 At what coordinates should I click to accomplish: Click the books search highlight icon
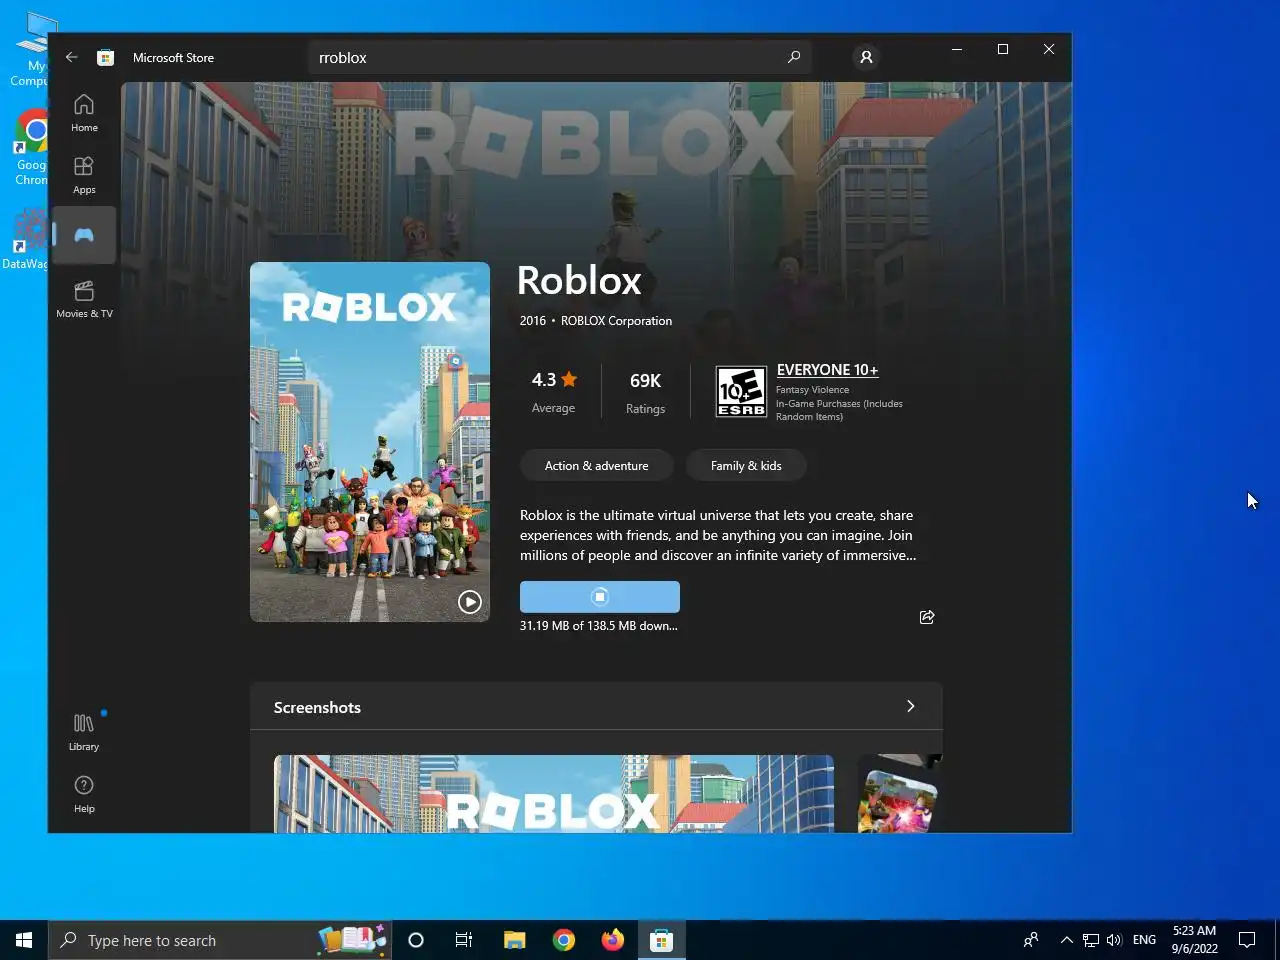point(352,940)
